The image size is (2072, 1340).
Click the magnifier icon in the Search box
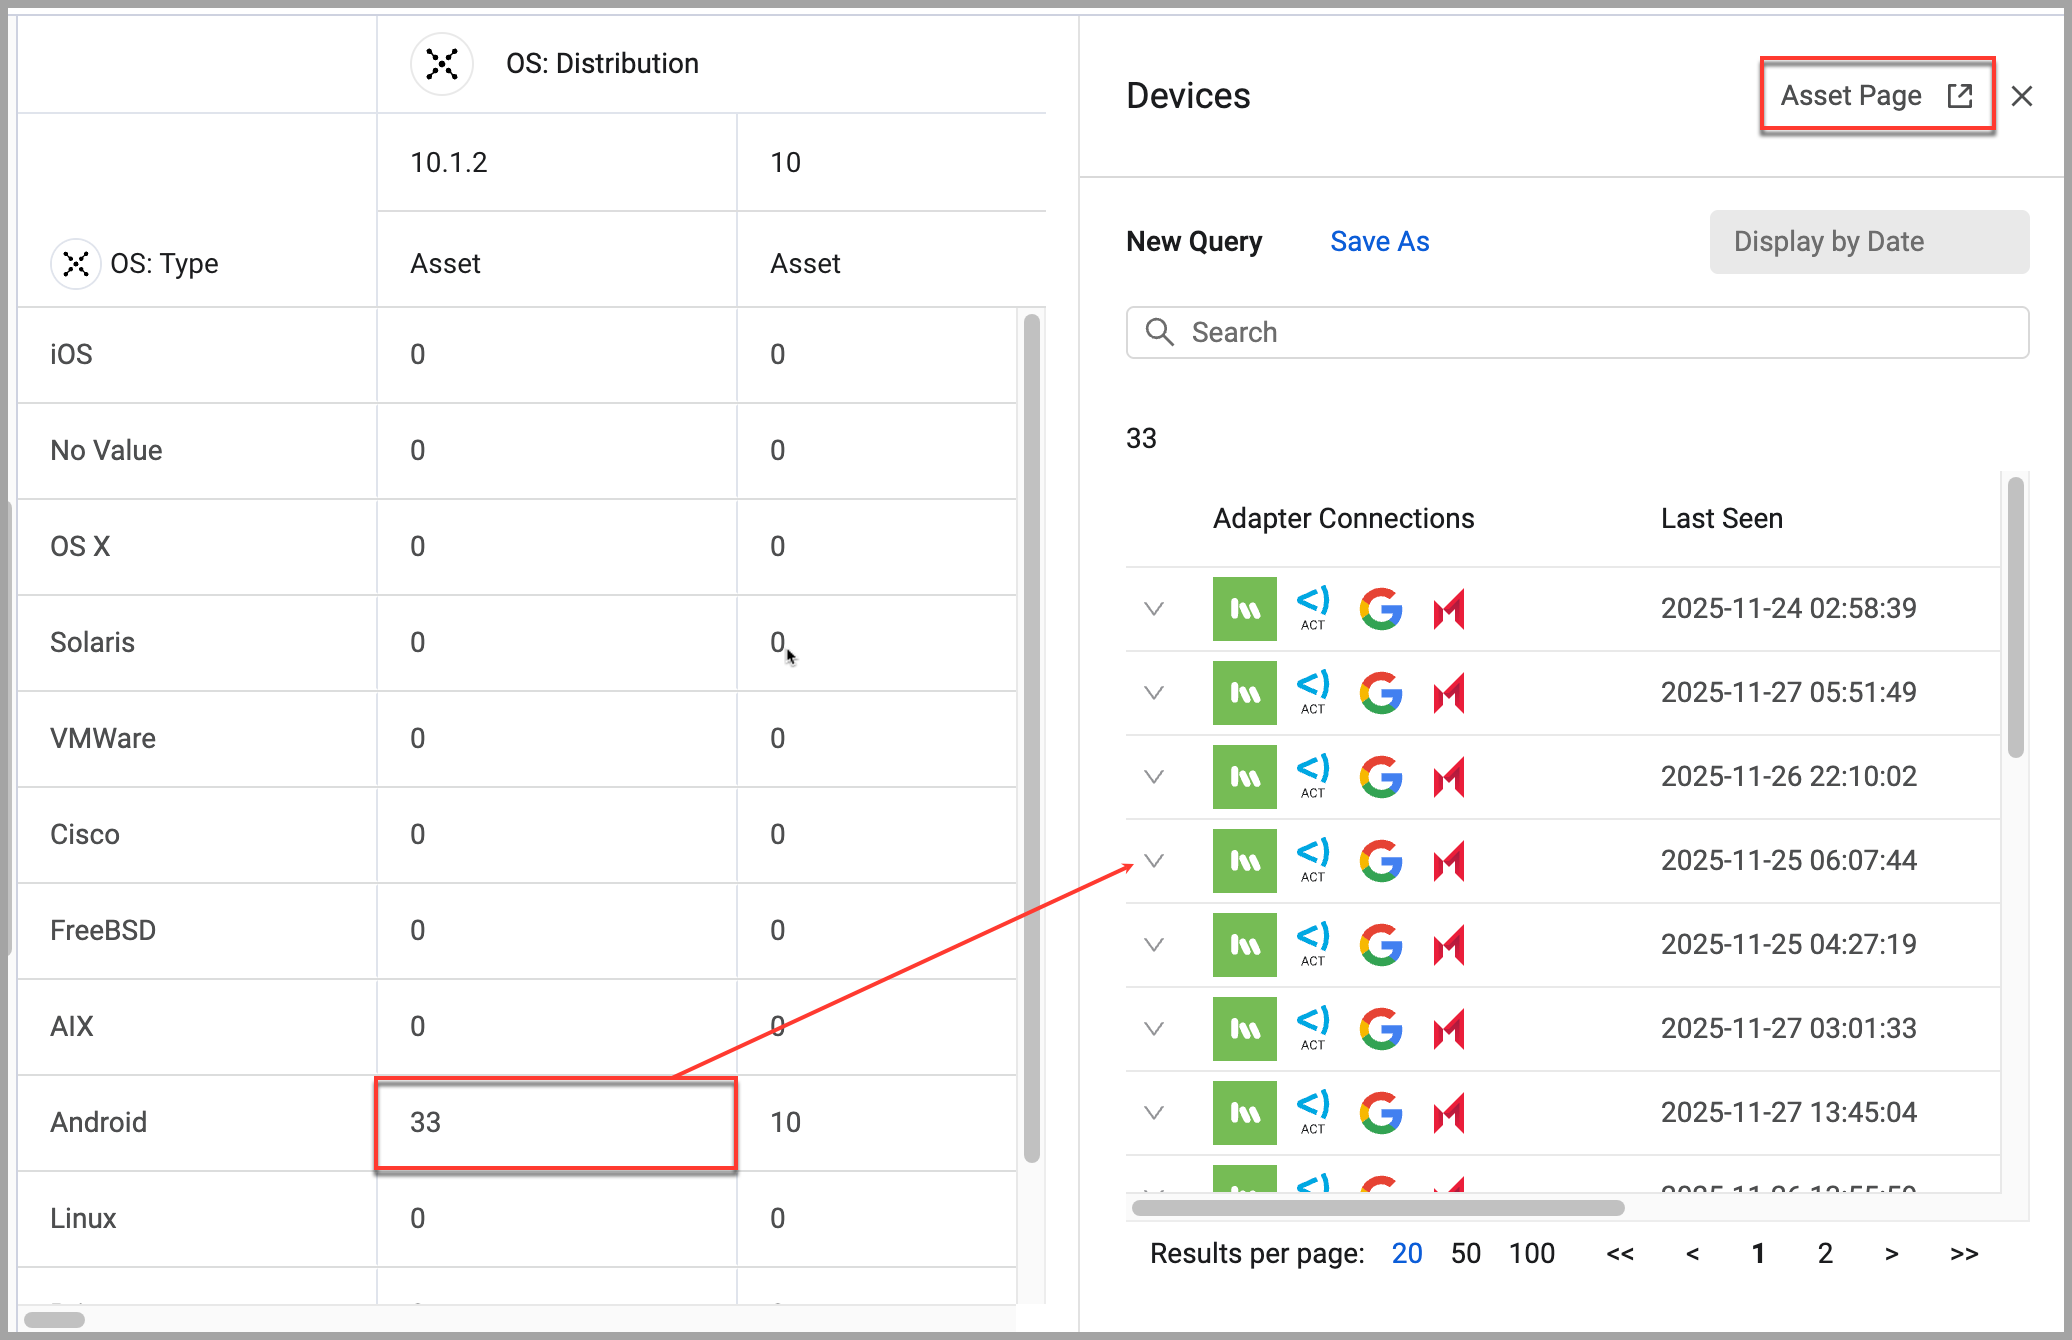pyautogui.click(x=1159, y=332)
